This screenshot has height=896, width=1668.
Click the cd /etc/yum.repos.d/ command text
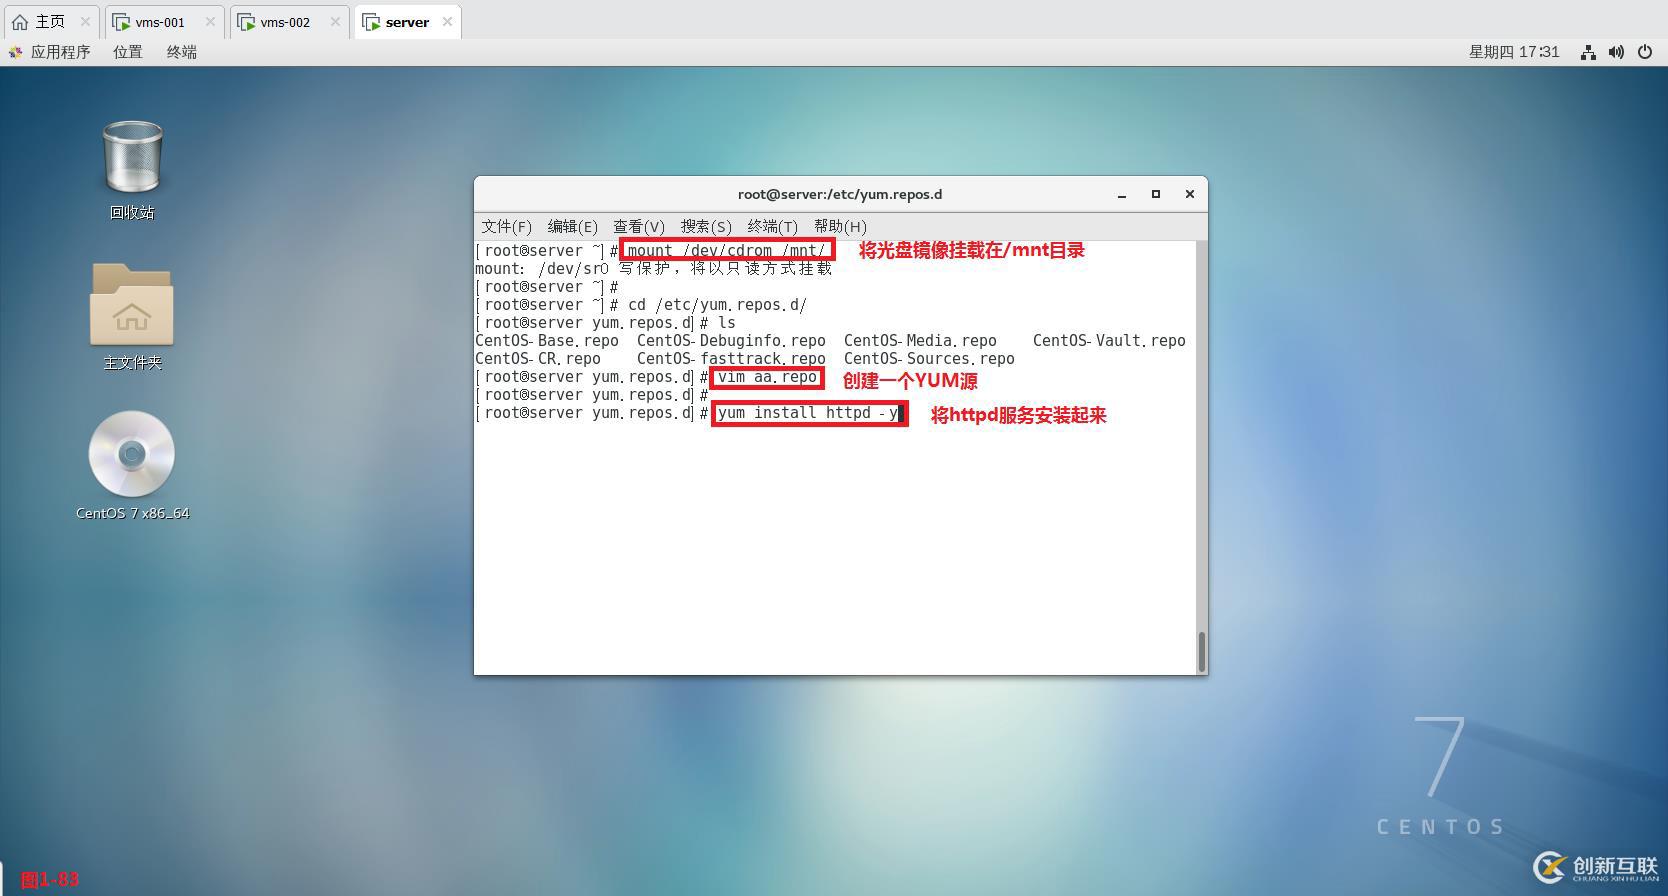tap(717, 305)
